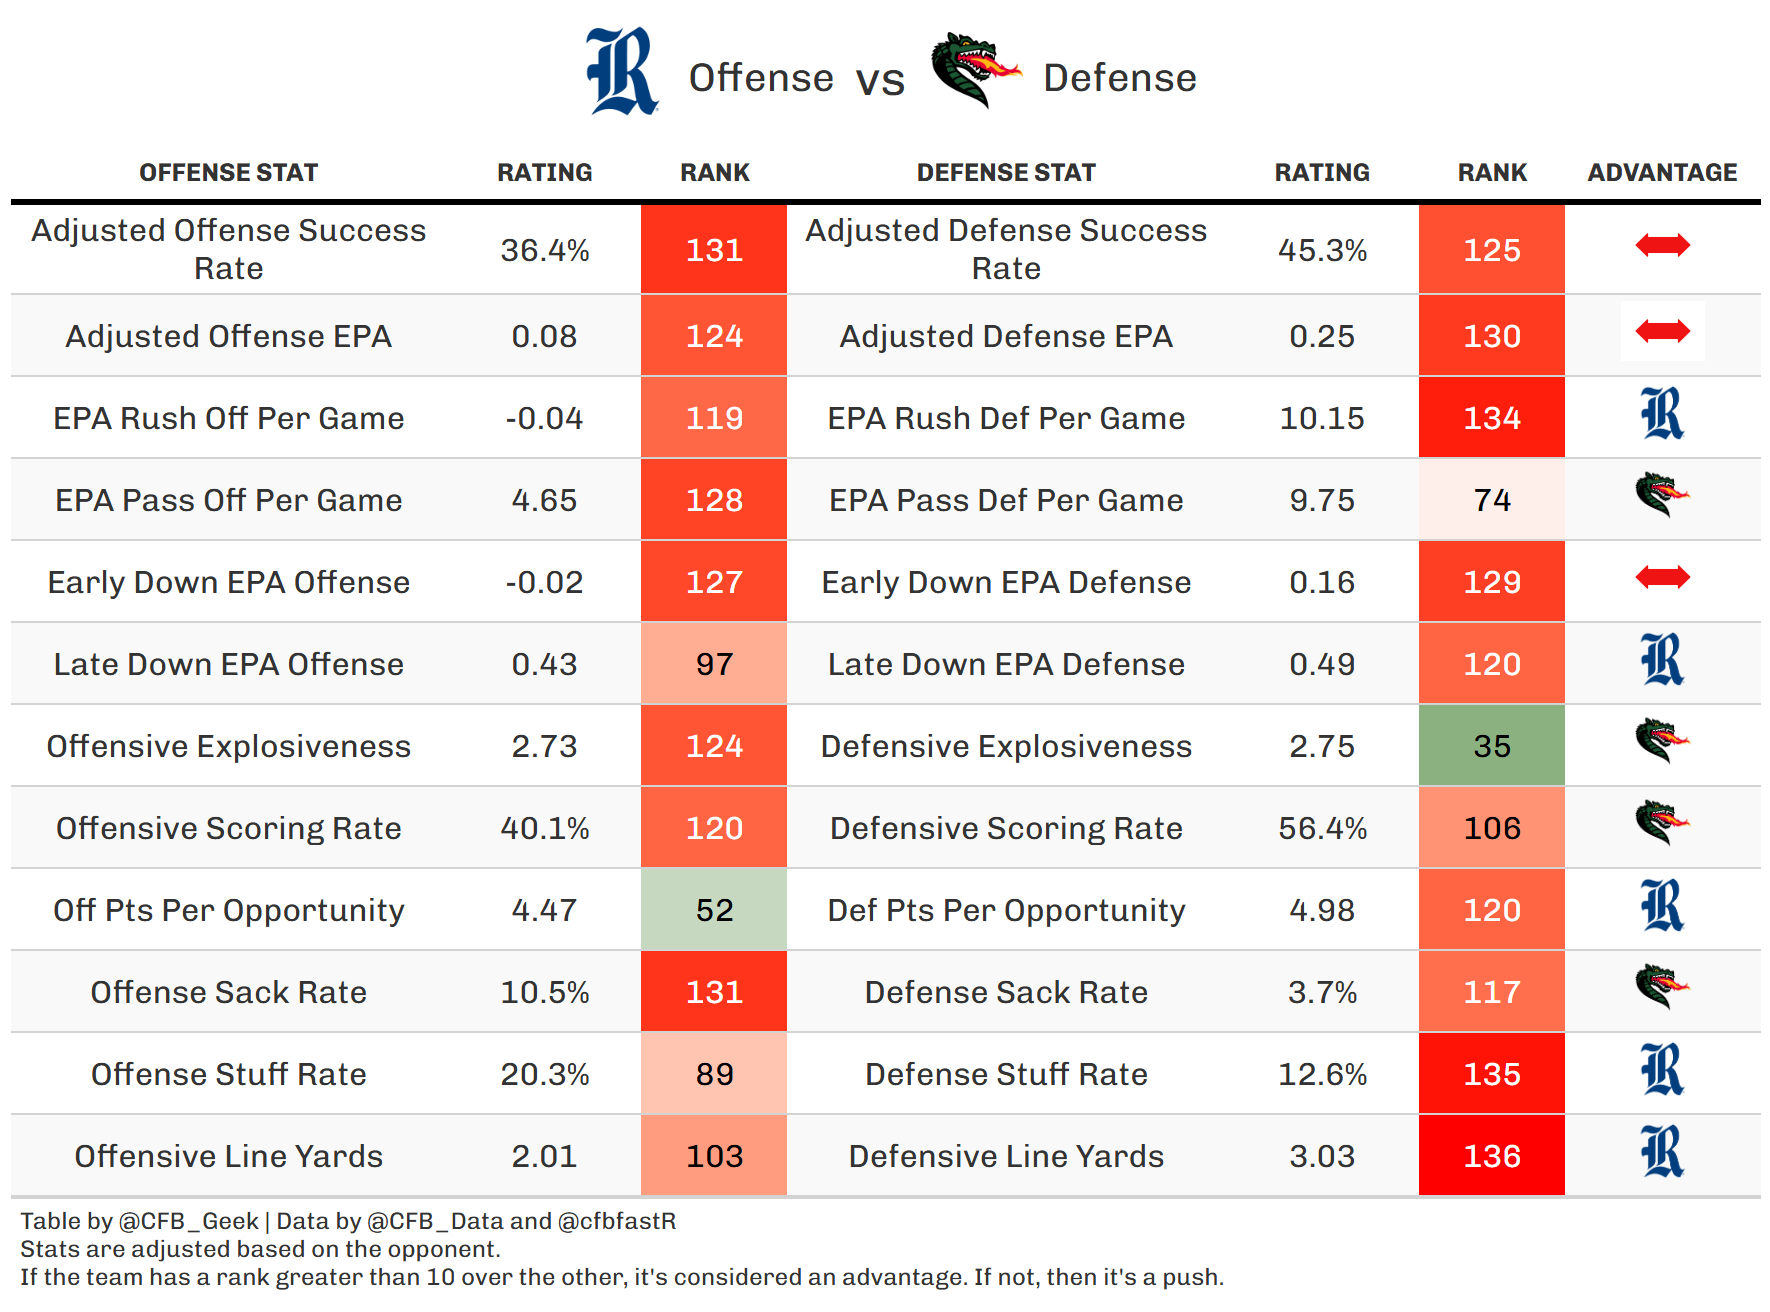The width and height of the screenshot is (1770, 1312).
Task: Click the Rice logo in the Line Yards row
Action: pos(1662,1152)
